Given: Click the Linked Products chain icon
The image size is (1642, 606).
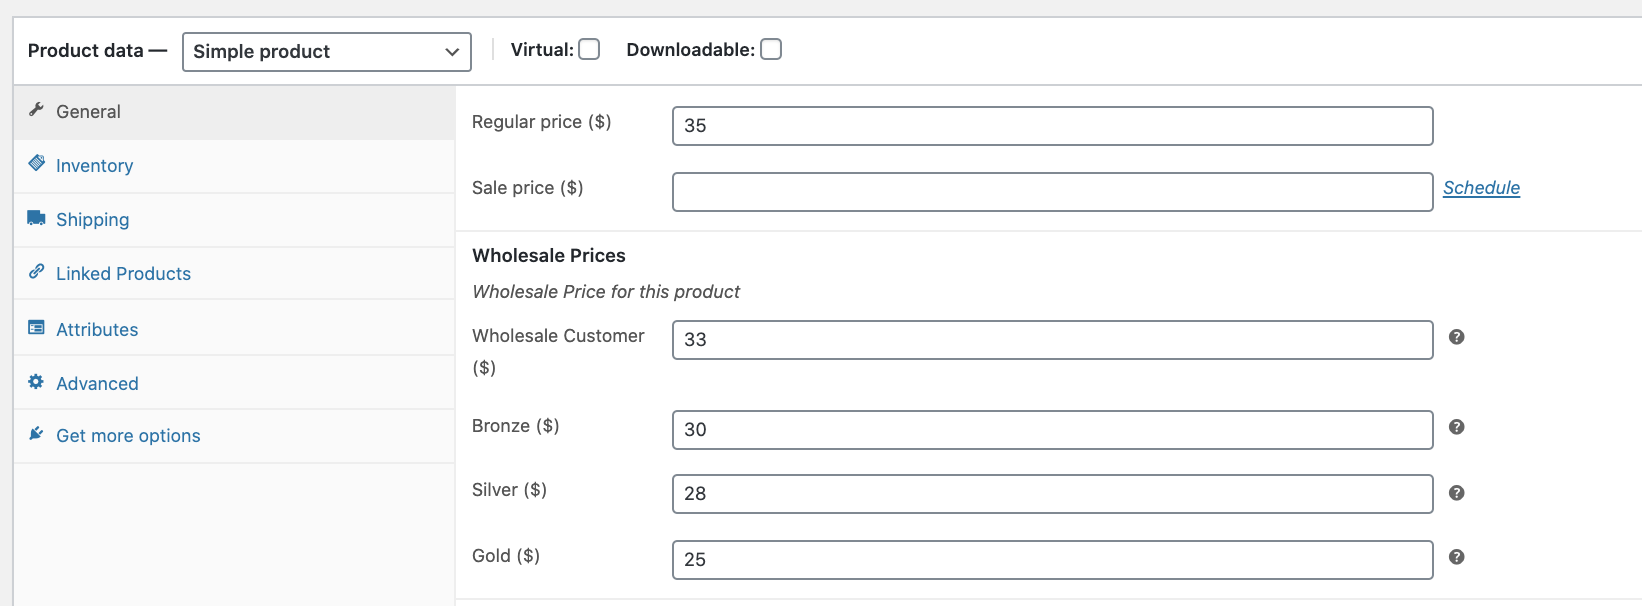Looking at the screenshot, I should (36, 271).
